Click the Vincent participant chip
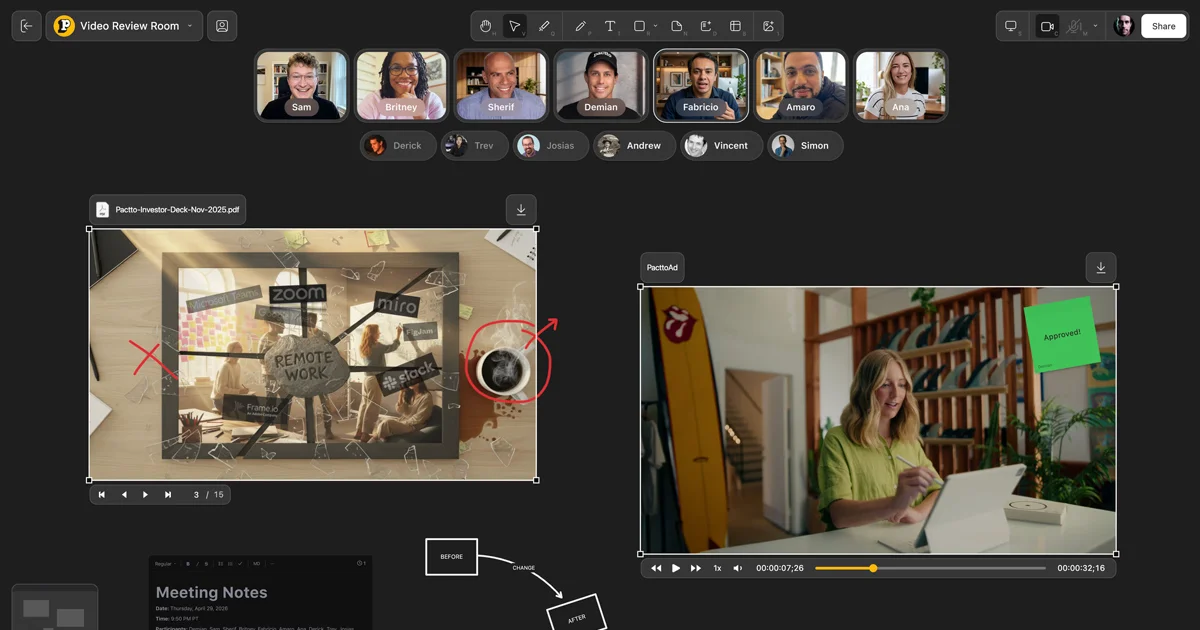1200x630 pixels. (721, 146)
